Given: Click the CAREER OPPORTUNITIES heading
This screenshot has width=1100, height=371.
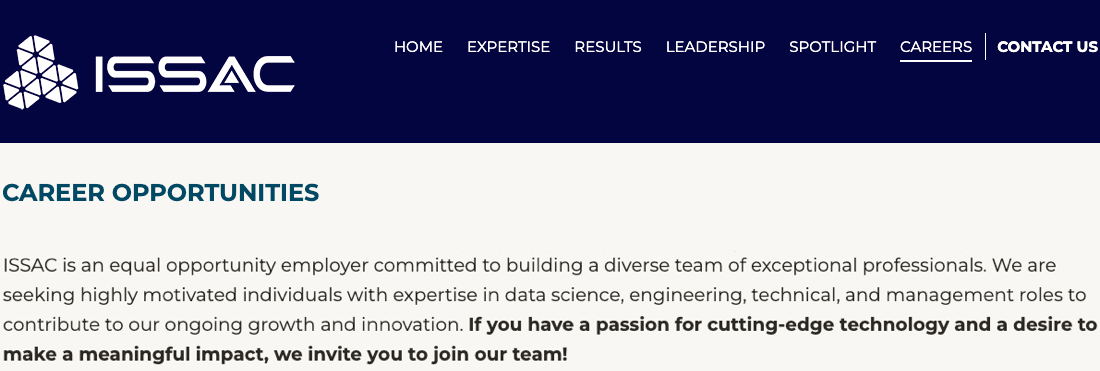Looking at the screenshot, I should [x=161, y=193].
